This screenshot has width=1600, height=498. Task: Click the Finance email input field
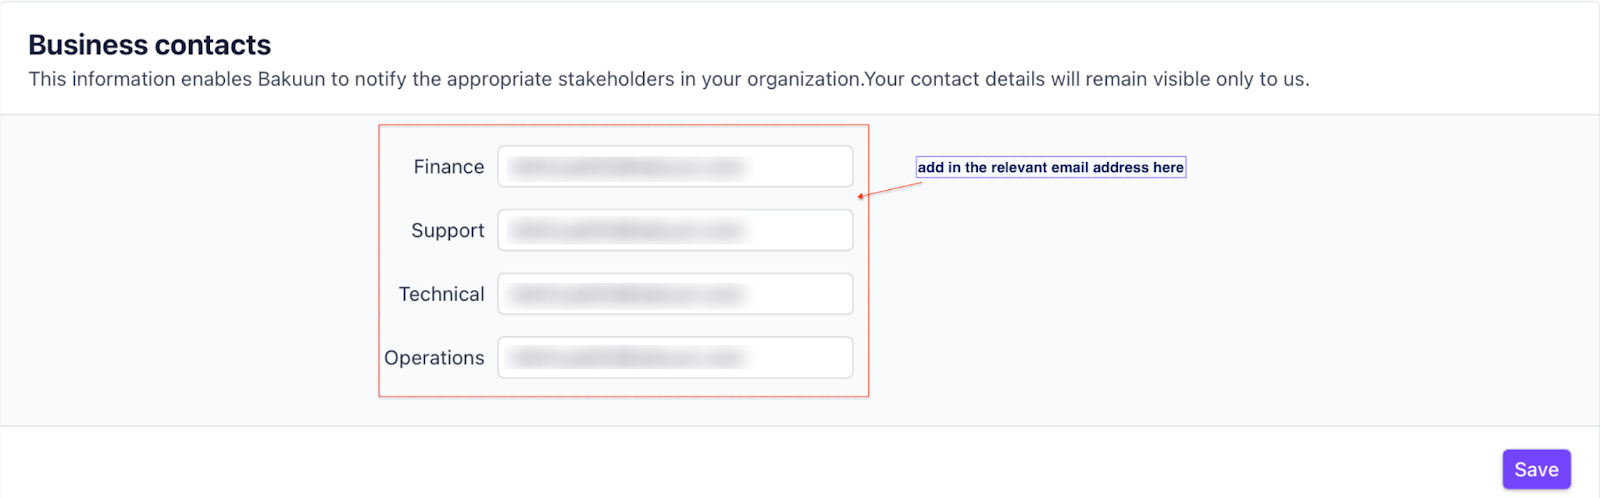675,167
